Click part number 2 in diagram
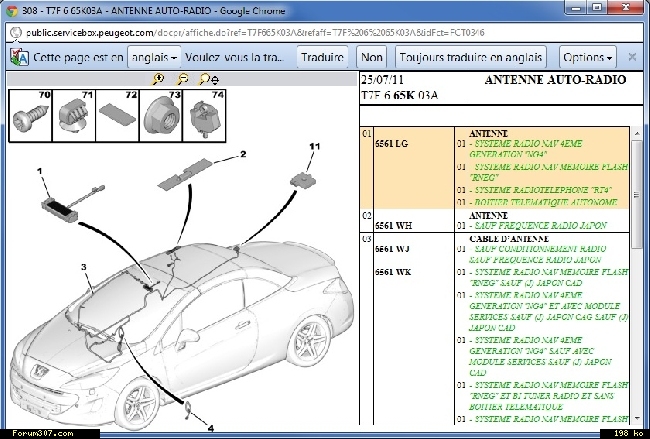Image resolution: width=650 pixels, height=439 pixels. (x=243, y=154)
